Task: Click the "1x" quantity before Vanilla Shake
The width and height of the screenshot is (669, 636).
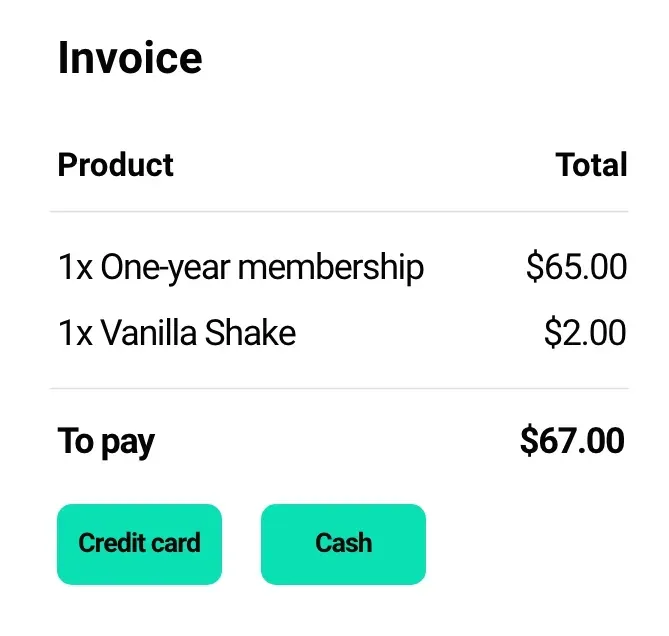Action: point(75,332)
